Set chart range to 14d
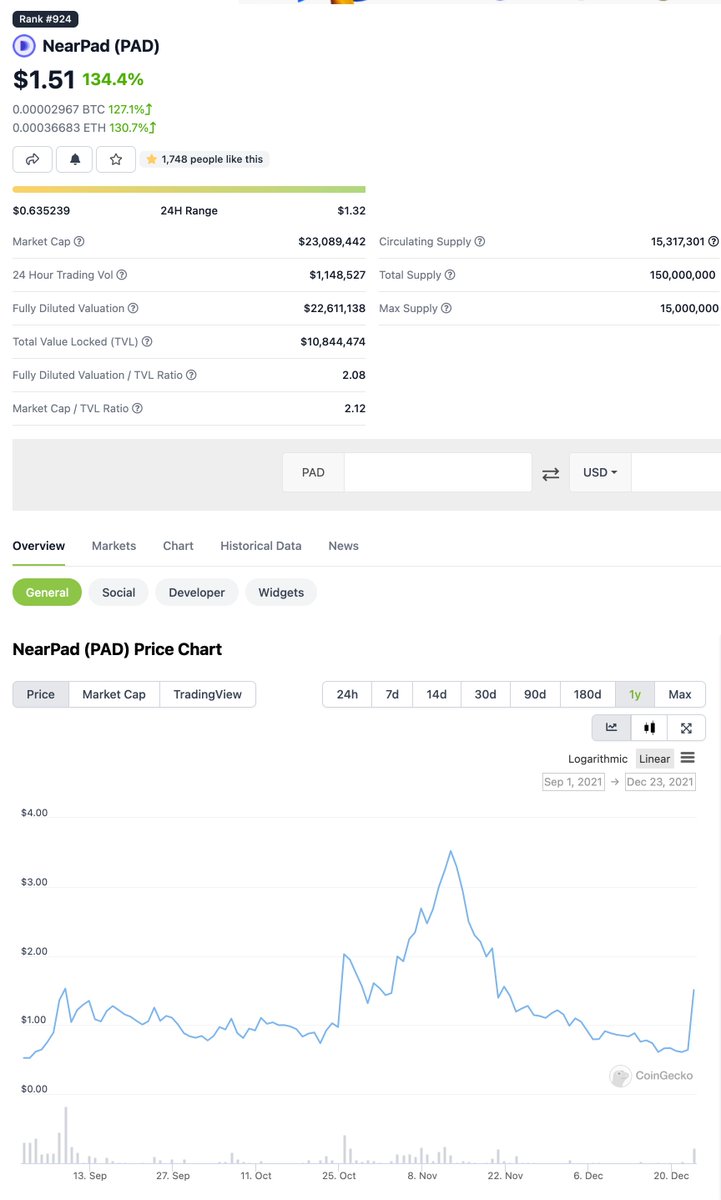 pos(437,694)
